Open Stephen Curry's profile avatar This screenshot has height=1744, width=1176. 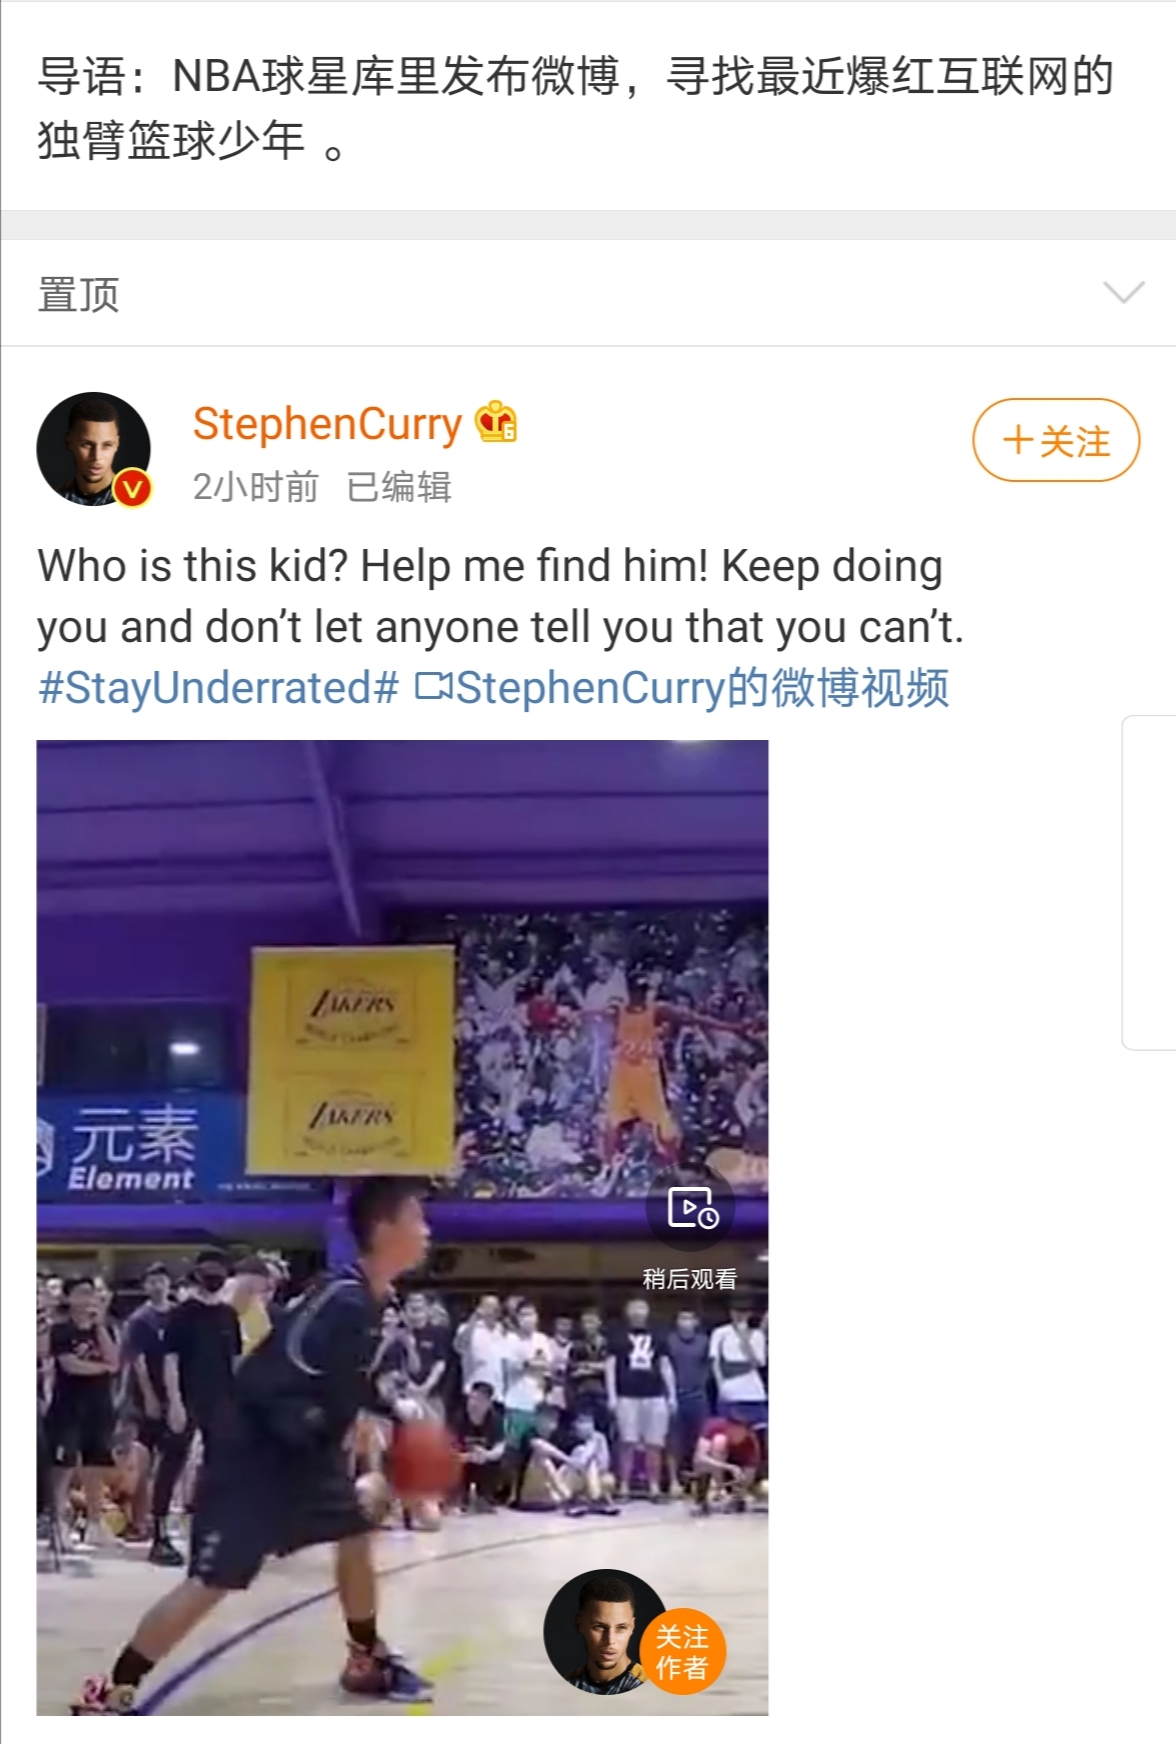[x=93, y=449]
